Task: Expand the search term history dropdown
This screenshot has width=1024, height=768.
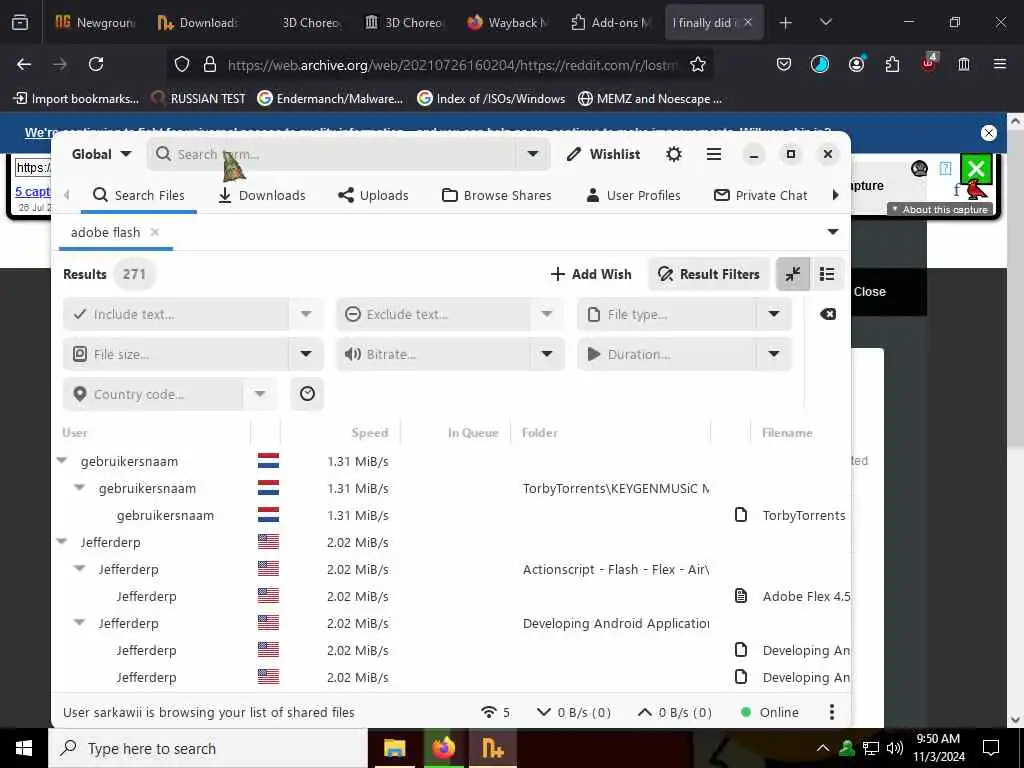Action: tap(533, 154)
